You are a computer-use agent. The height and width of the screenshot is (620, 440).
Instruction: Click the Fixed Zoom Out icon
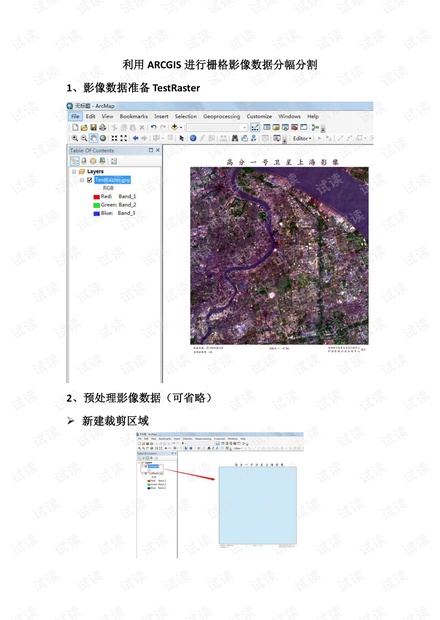pyautogui.click(x=124, y=138)
